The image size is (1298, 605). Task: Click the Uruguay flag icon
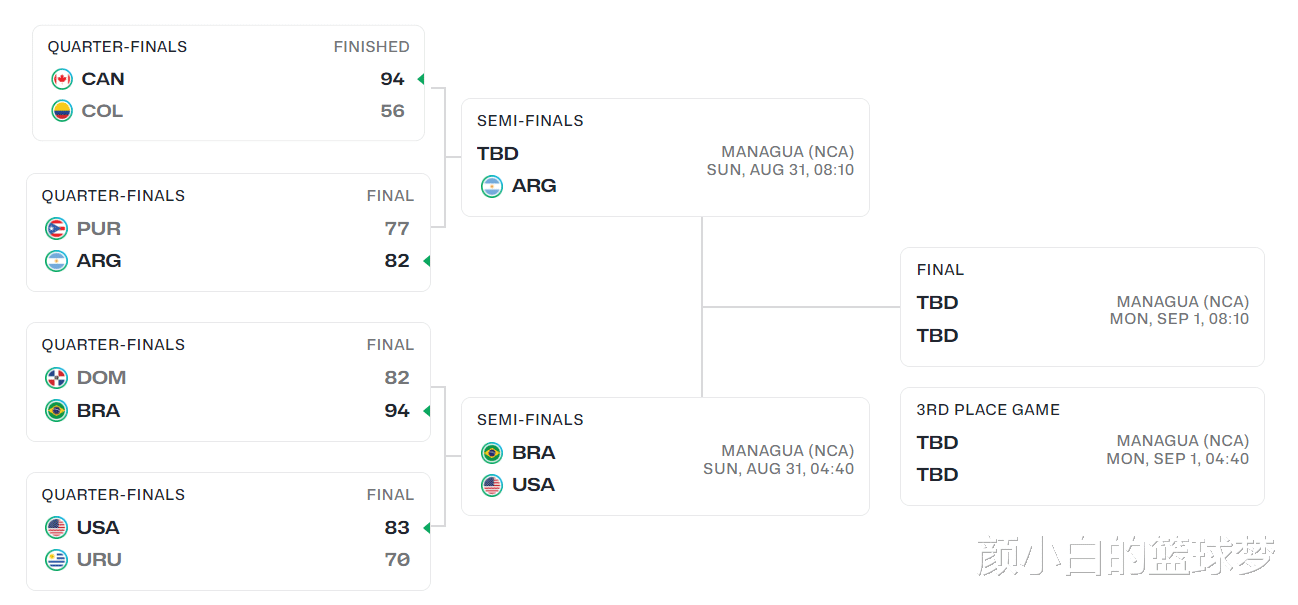56,560
